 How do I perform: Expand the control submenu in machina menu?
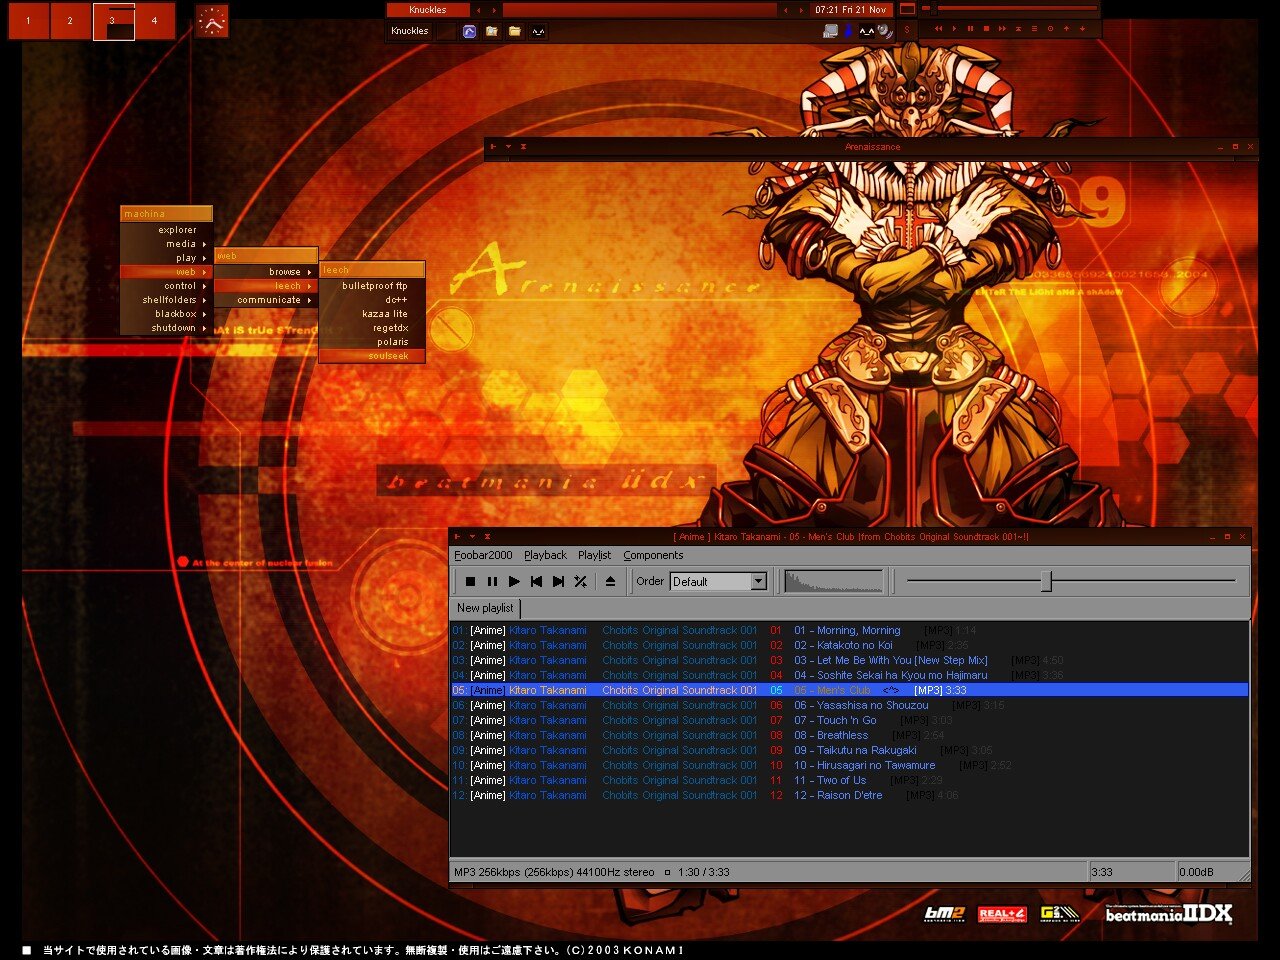(x=166, y=286)
